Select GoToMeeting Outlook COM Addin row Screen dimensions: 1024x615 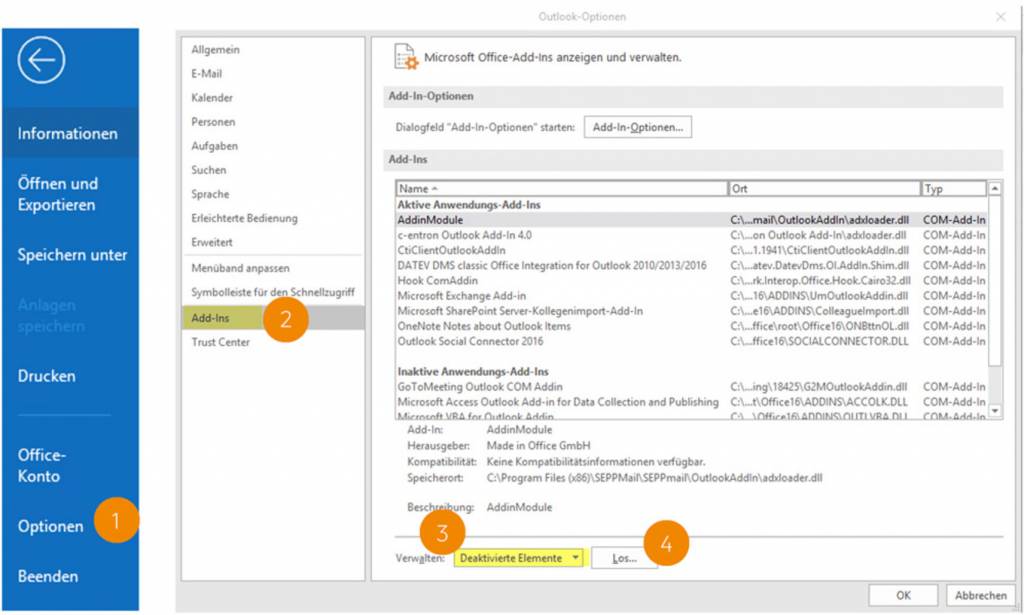(480, 387)
